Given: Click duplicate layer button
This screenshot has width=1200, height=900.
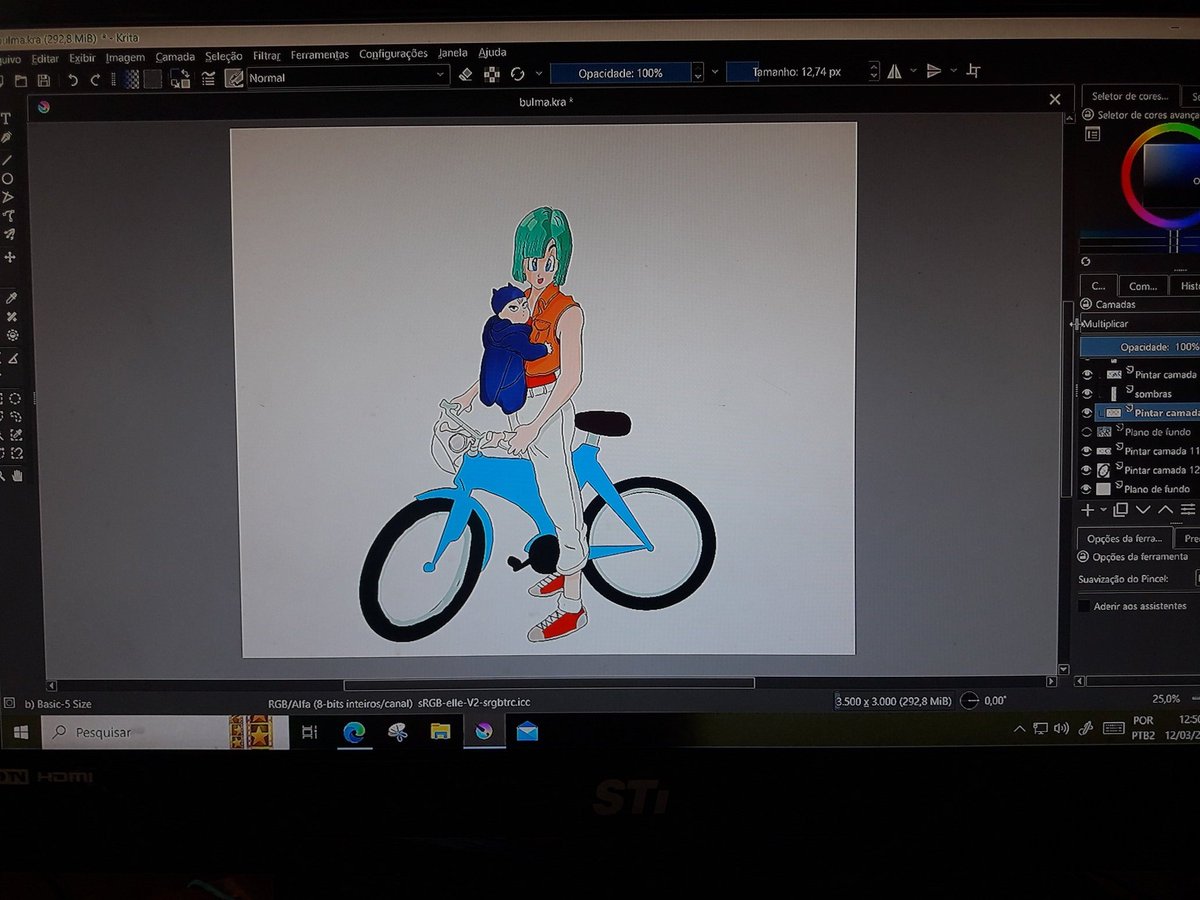Looking at the screenshot, I should coord(1120,510).
